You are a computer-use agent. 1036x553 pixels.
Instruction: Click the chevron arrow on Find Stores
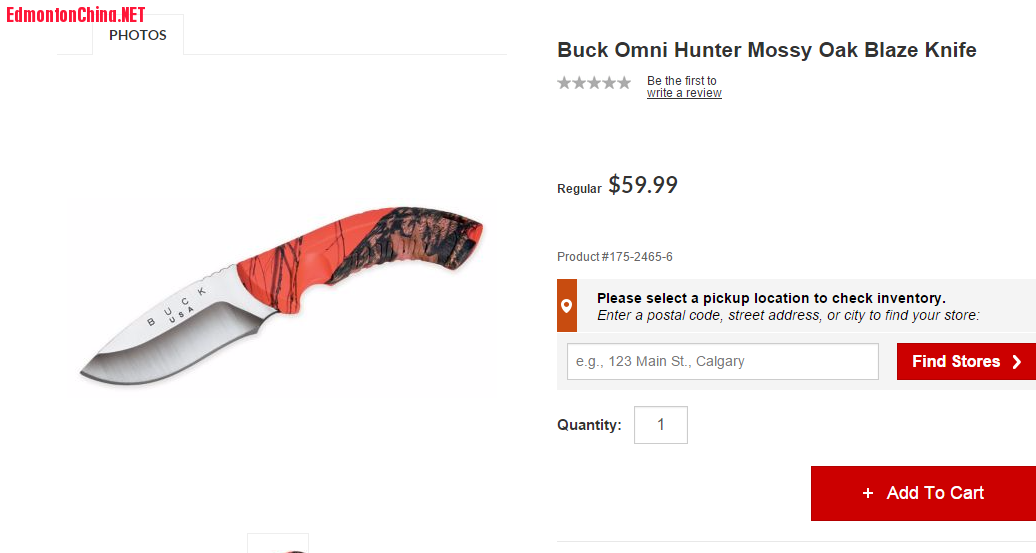[1017, 362]
